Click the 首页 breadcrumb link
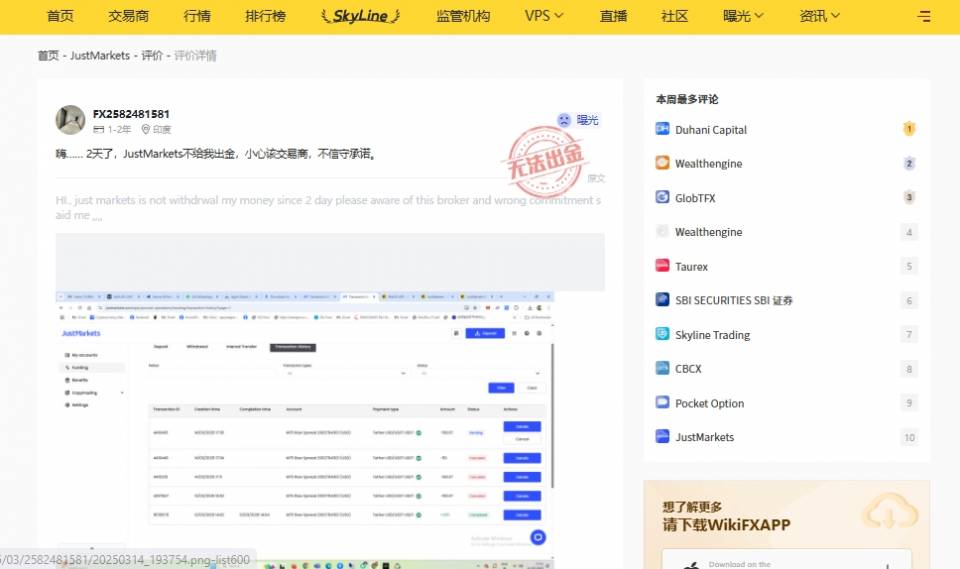This screenshot has width=960, height=569. [x=48, y=56]
